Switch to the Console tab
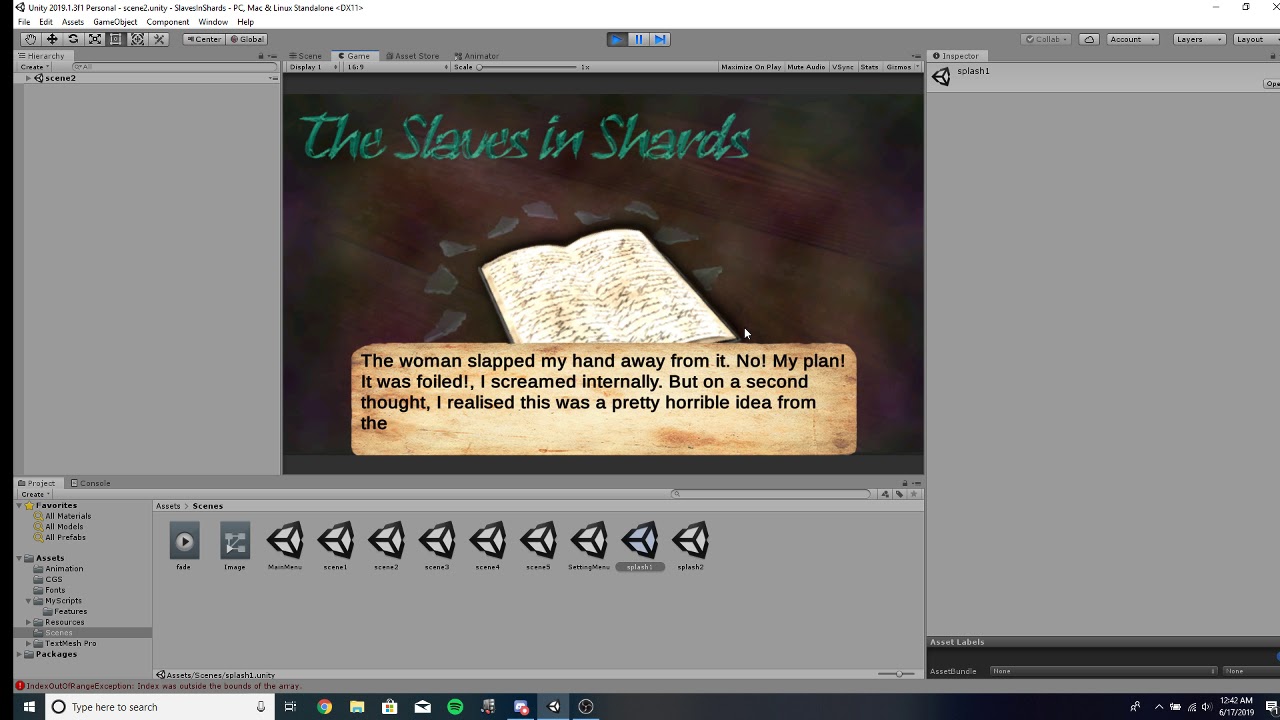 pyautogui.click(x=90, y=483)
